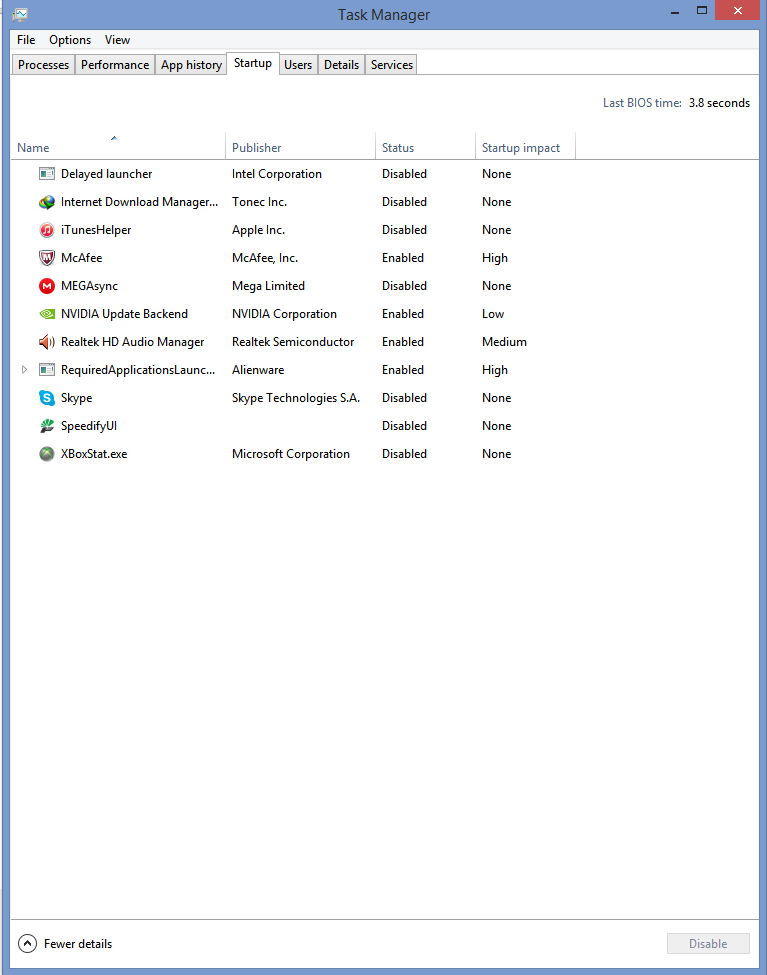Click the RequiredApplicationsLauncher icon
The width and height of the screenshot is (767, 975).
47,370
